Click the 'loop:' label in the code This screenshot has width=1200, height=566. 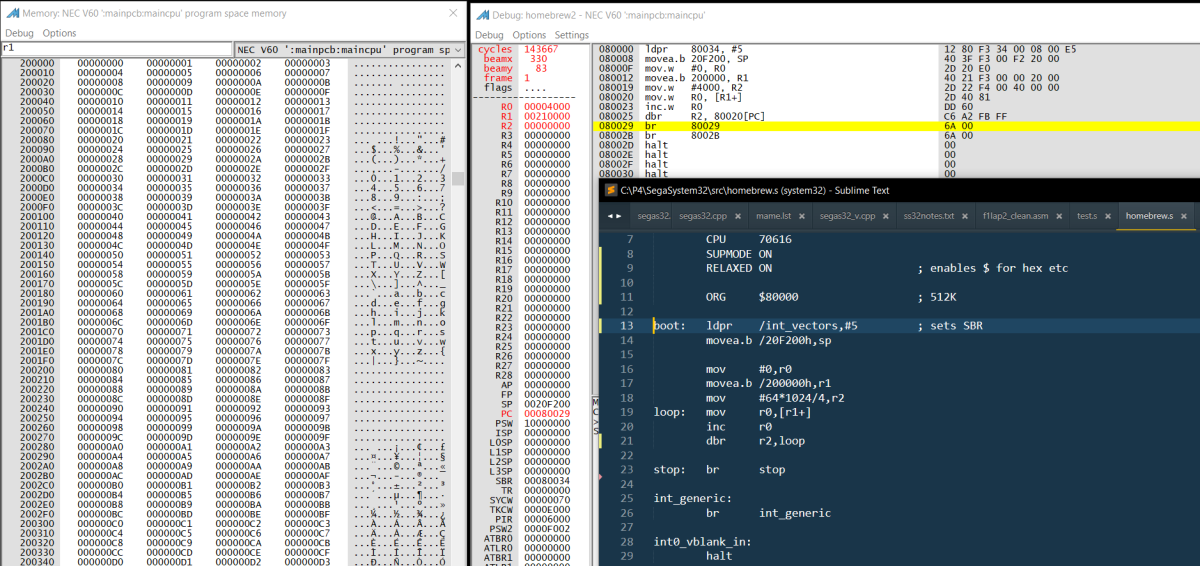tap(669, 412)
